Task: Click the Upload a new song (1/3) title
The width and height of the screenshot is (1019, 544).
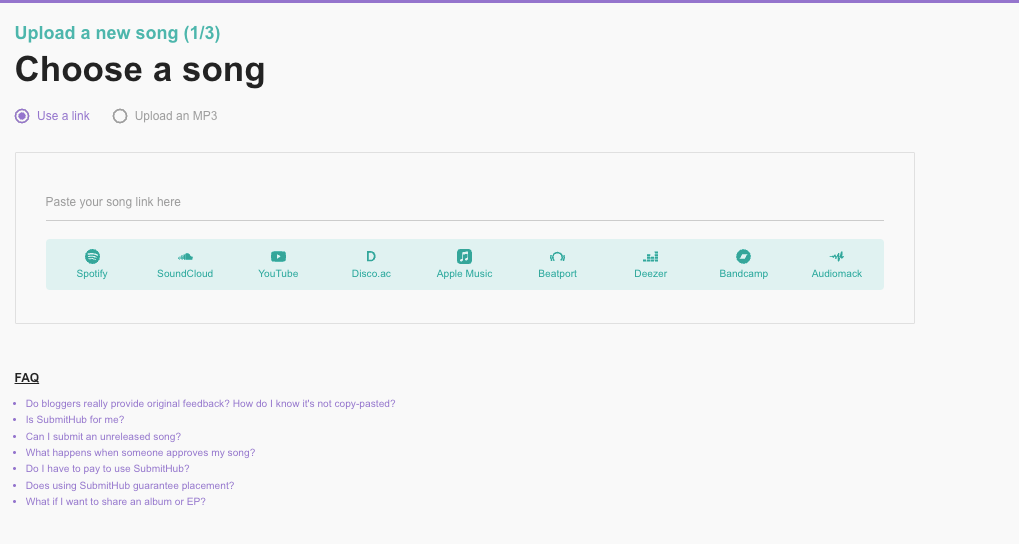Action: click(118, 33)
